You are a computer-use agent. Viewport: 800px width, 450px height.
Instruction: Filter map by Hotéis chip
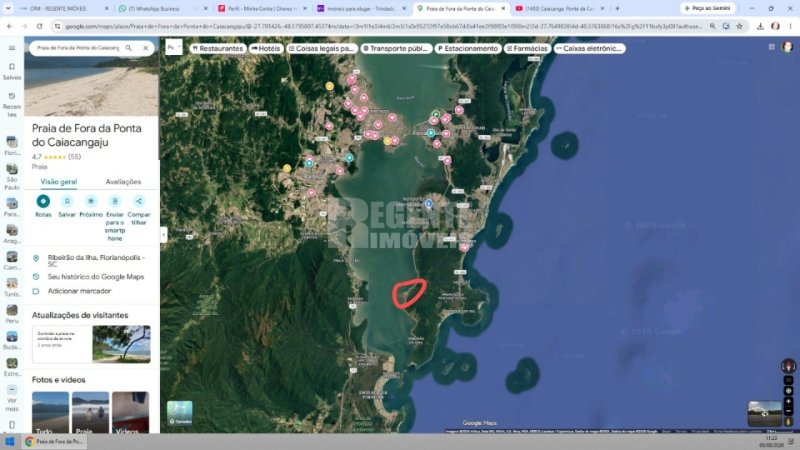266,48
